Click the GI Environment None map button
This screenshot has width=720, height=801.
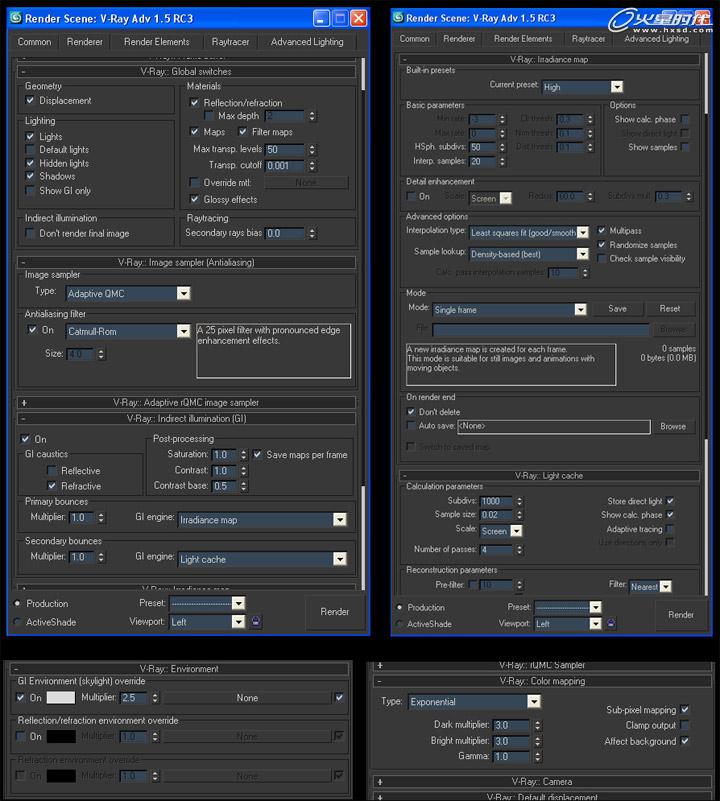click(x=247, y=698)
